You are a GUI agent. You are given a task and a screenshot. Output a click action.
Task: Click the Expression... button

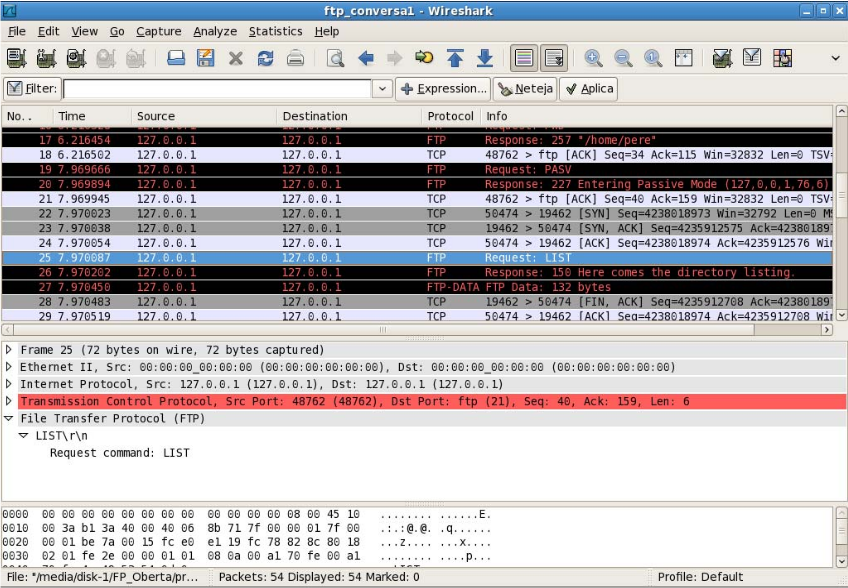click(443, 89)
